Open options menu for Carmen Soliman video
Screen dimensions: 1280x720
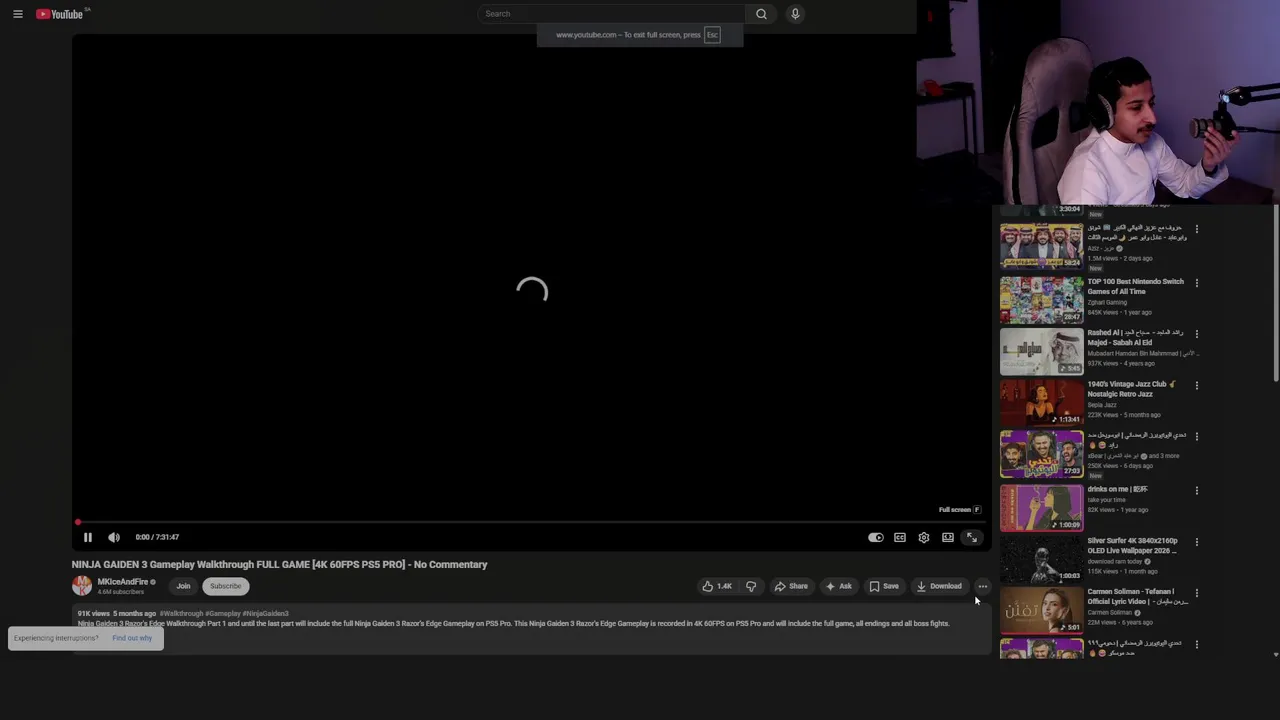(x=1196, y=593)
